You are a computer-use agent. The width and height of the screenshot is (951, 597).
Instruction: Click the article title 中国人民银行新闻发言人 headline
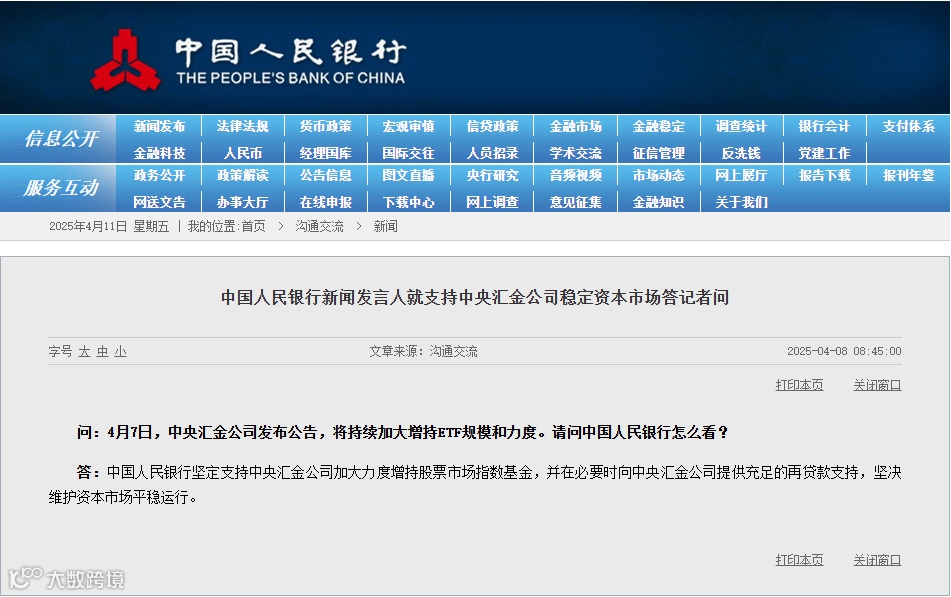475,297
